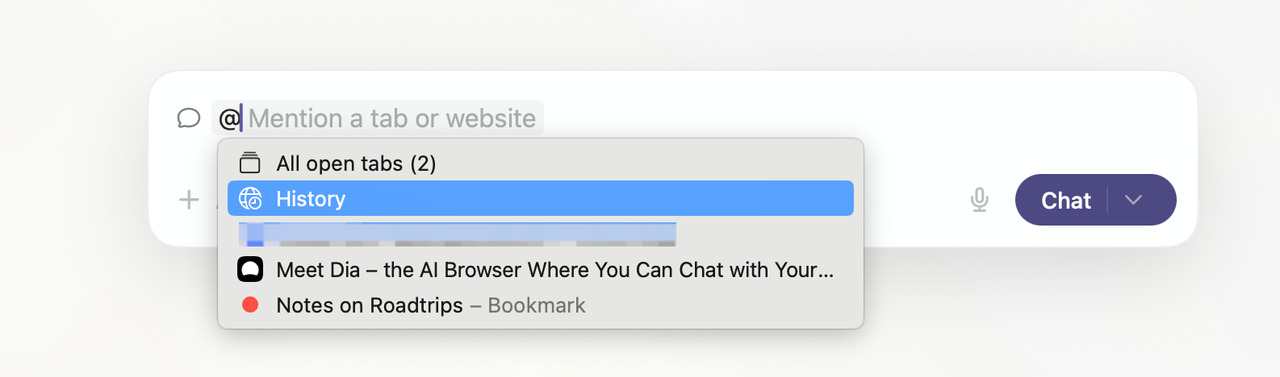Choose History from the mention list

click(x=540, y=198)
